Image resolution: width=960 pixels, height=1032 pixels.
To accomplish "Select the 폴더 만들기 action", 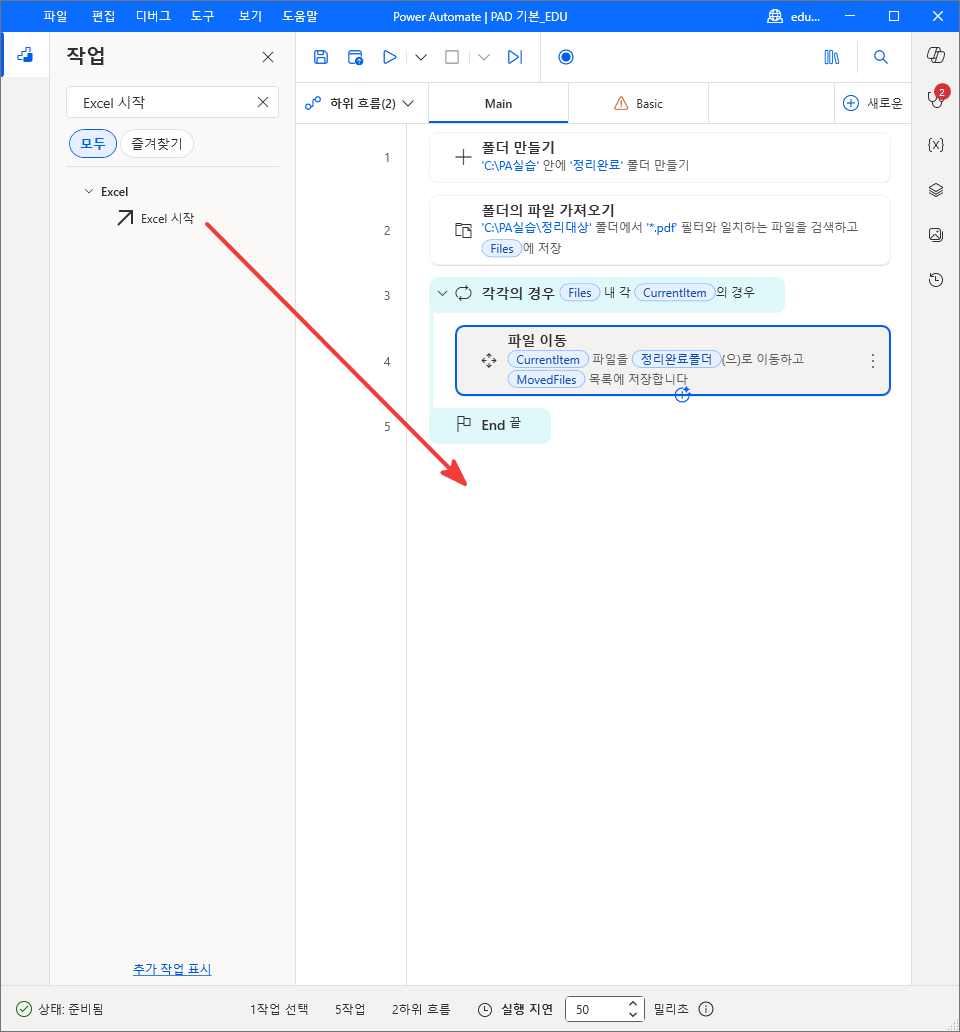I will pos(659,157).
